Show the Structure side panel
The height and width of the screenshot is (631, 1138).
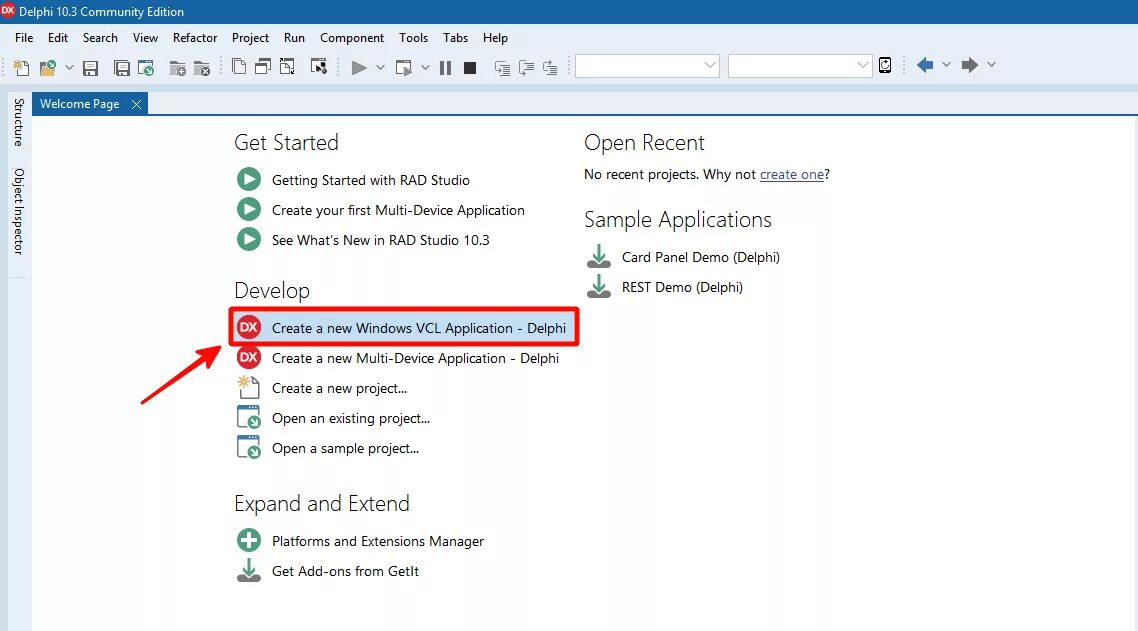[x=19, y=123]
